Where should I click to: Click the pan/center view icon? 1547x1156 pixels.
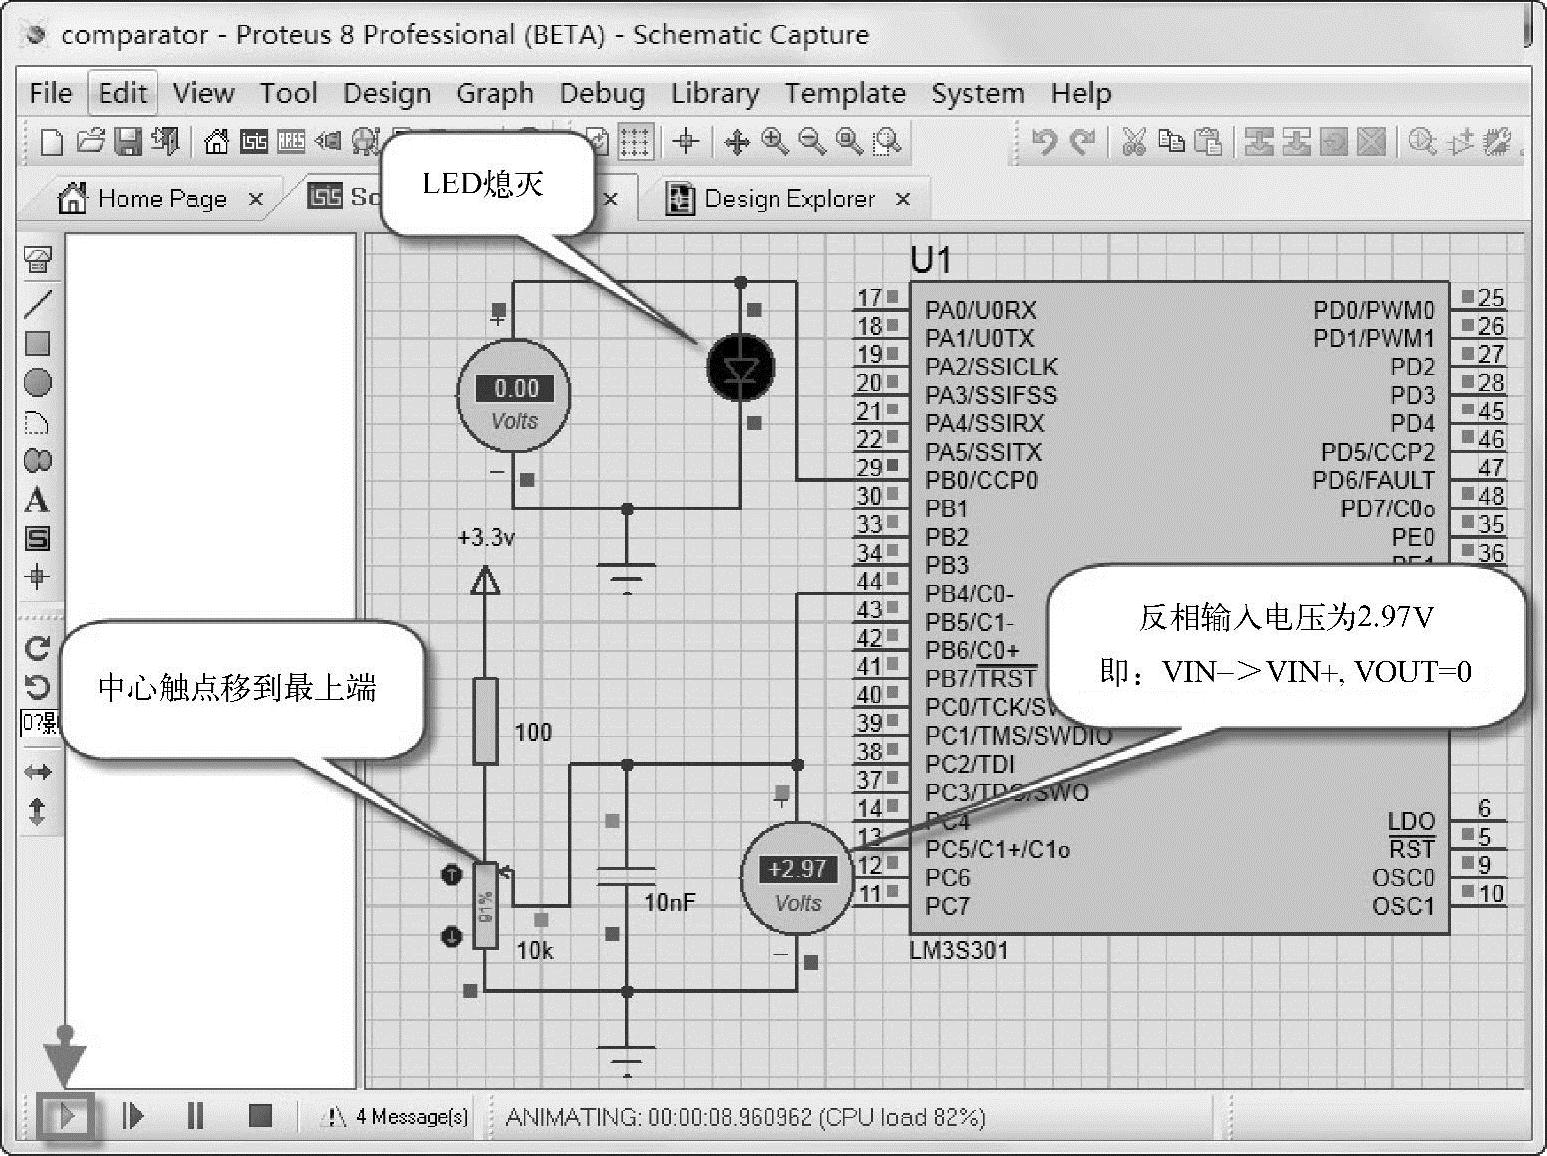click(x=737, y=142)
